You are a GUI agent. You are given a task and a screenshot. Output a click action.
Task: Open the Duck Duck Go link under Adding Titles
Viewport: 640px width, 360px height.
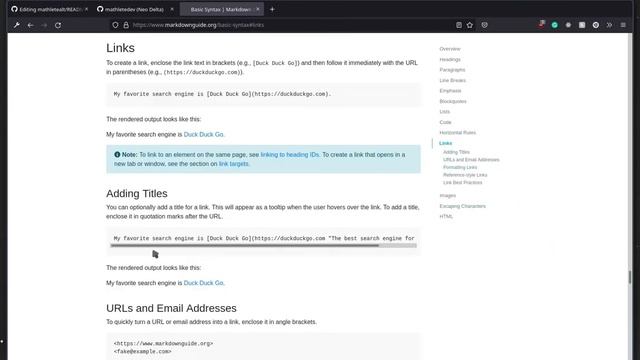tap(203, 283)
